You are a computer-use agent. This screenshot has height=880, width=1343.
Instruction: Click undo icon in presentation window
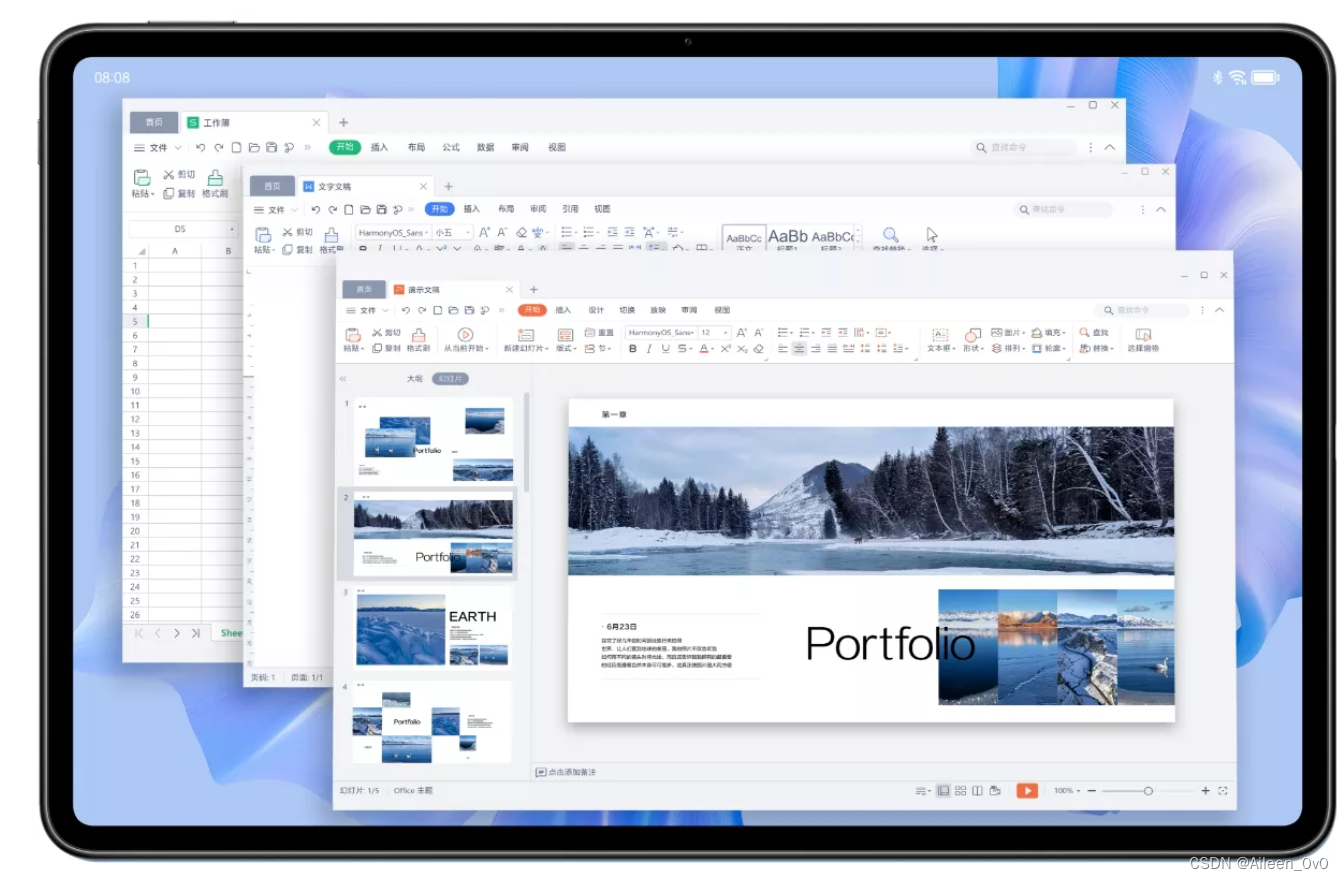tap(406, 310)
